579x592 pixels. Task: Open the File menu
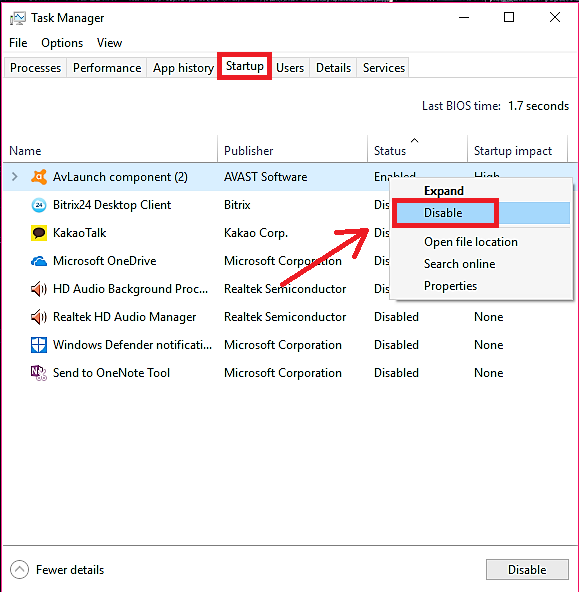click(18, 43)
